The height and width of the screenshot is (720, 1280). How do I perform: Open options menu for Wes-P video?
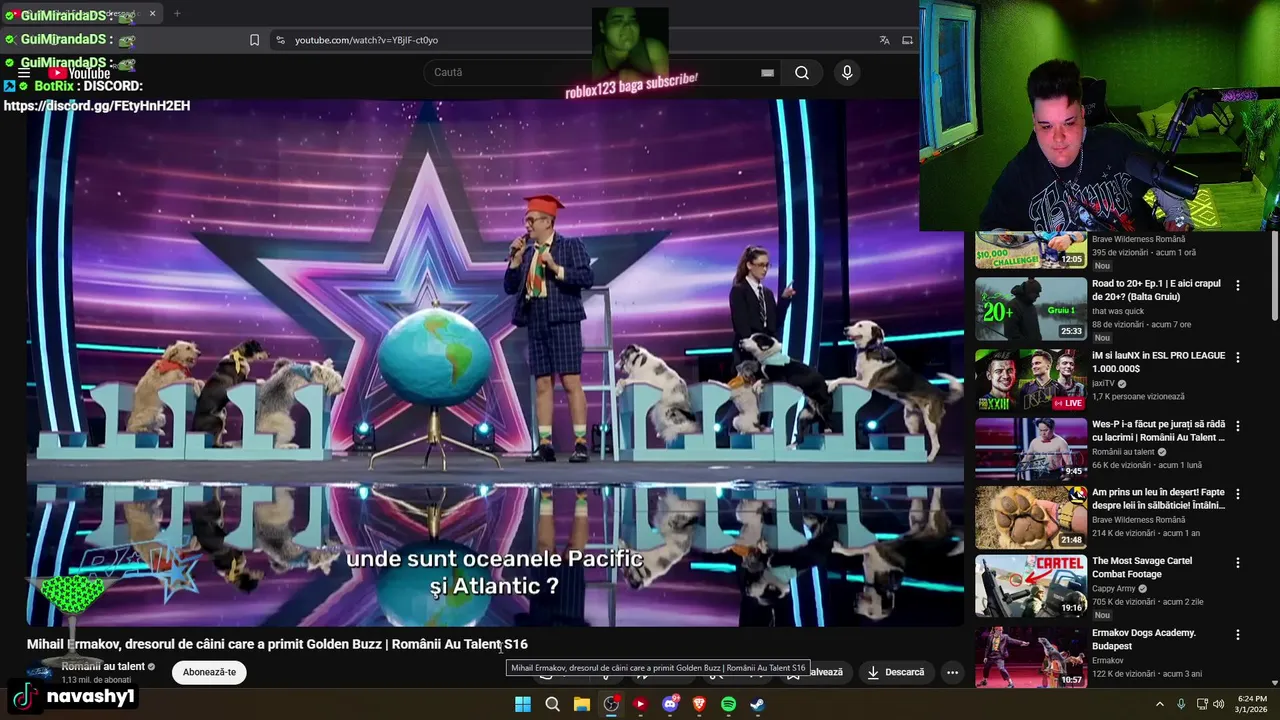point(1237,426)
